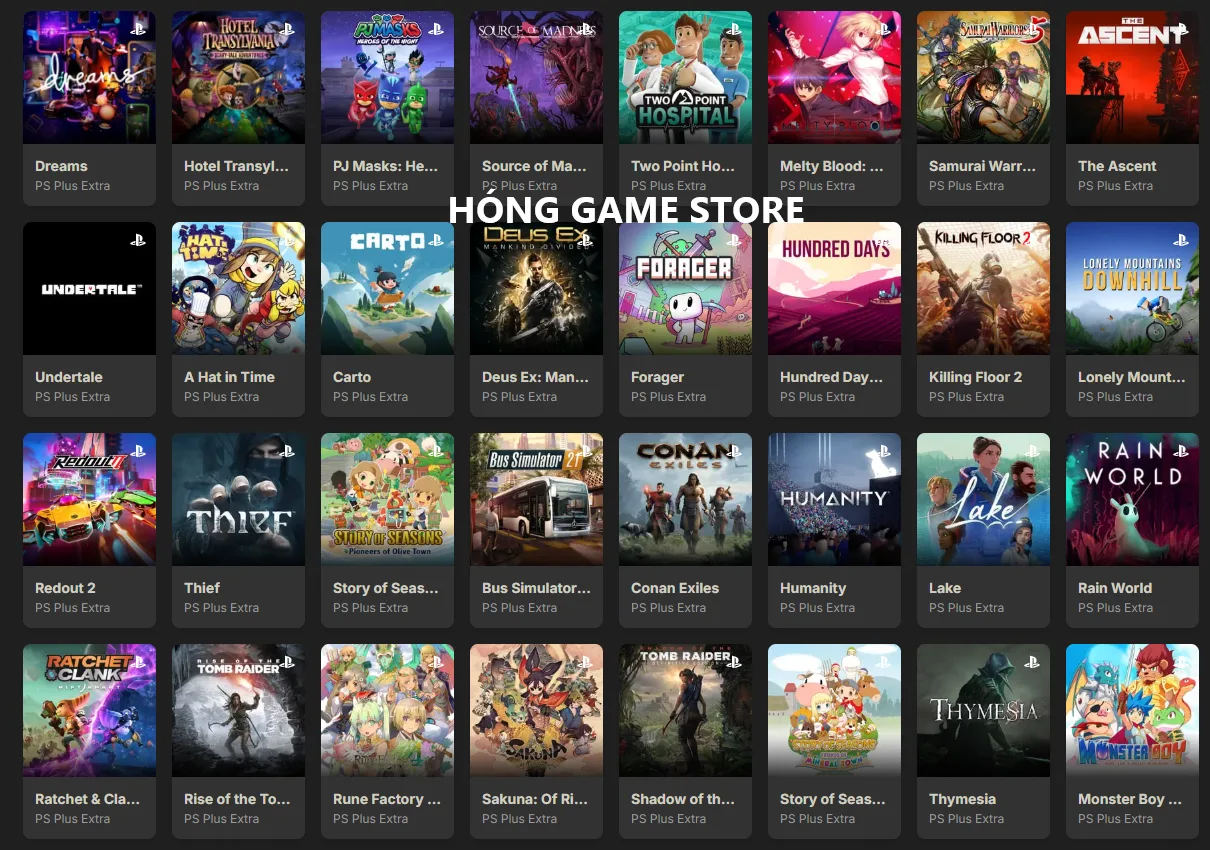1210x850 pixels.
Task: Select the Ratchet & Clank cover image
Action: click(x=89, y=710)
